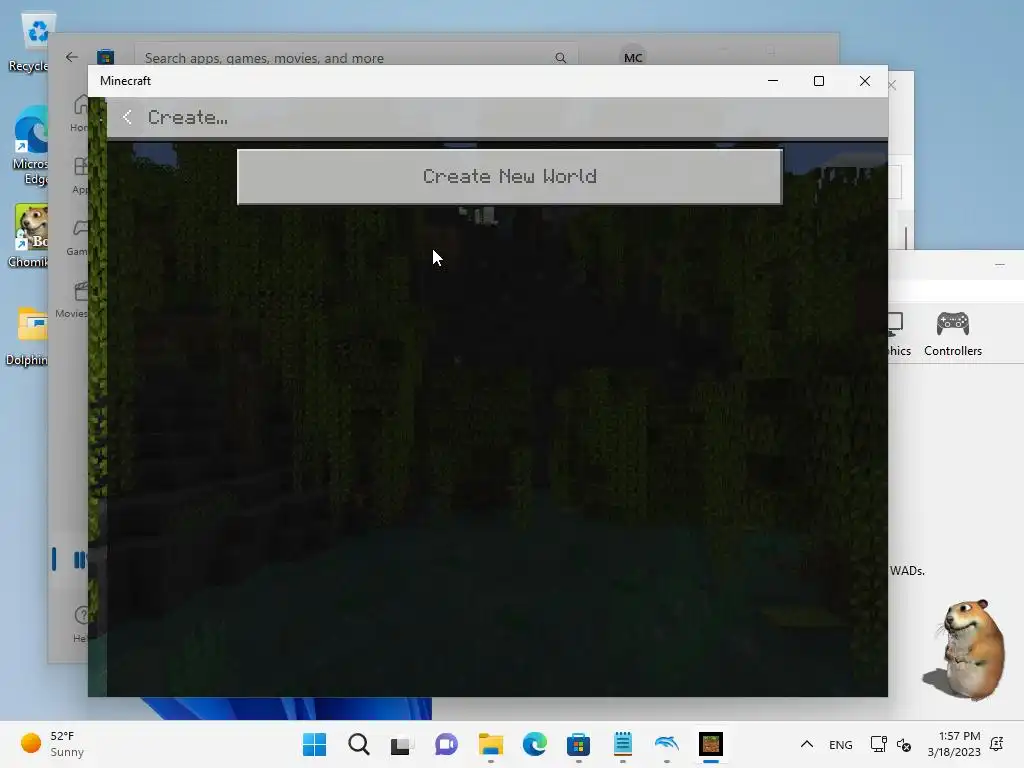The width and height of the screenshot is (1024, 768).
Task: Open Chat app on taskbar
Action: pos(446,744)
